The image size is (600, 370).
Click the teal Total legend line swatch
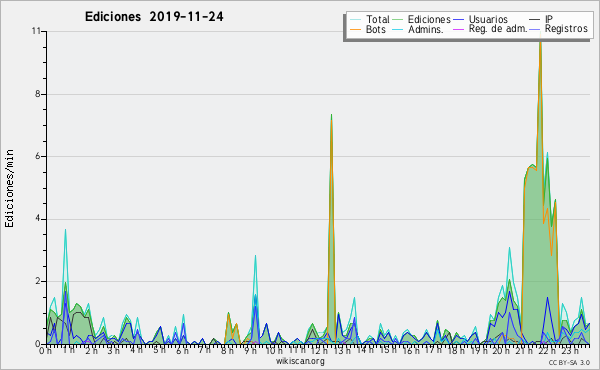[355, 20]
